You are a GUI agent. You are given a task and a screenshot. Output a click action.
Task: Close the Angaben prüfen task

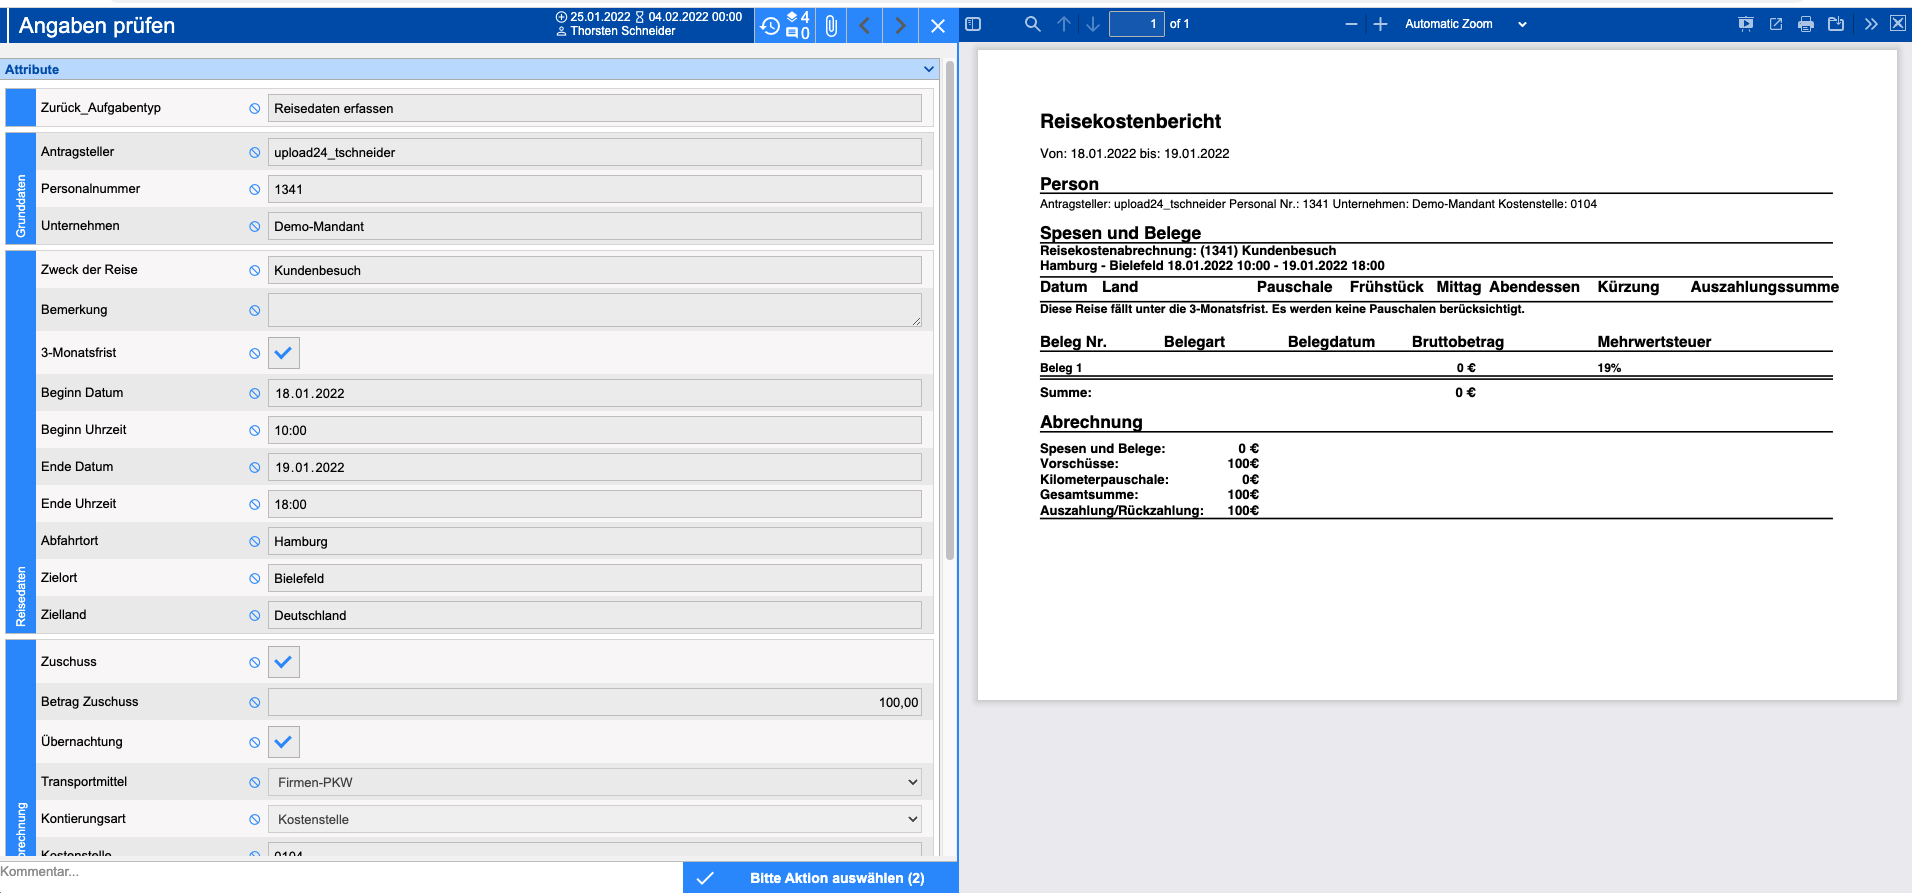point(938,26)
